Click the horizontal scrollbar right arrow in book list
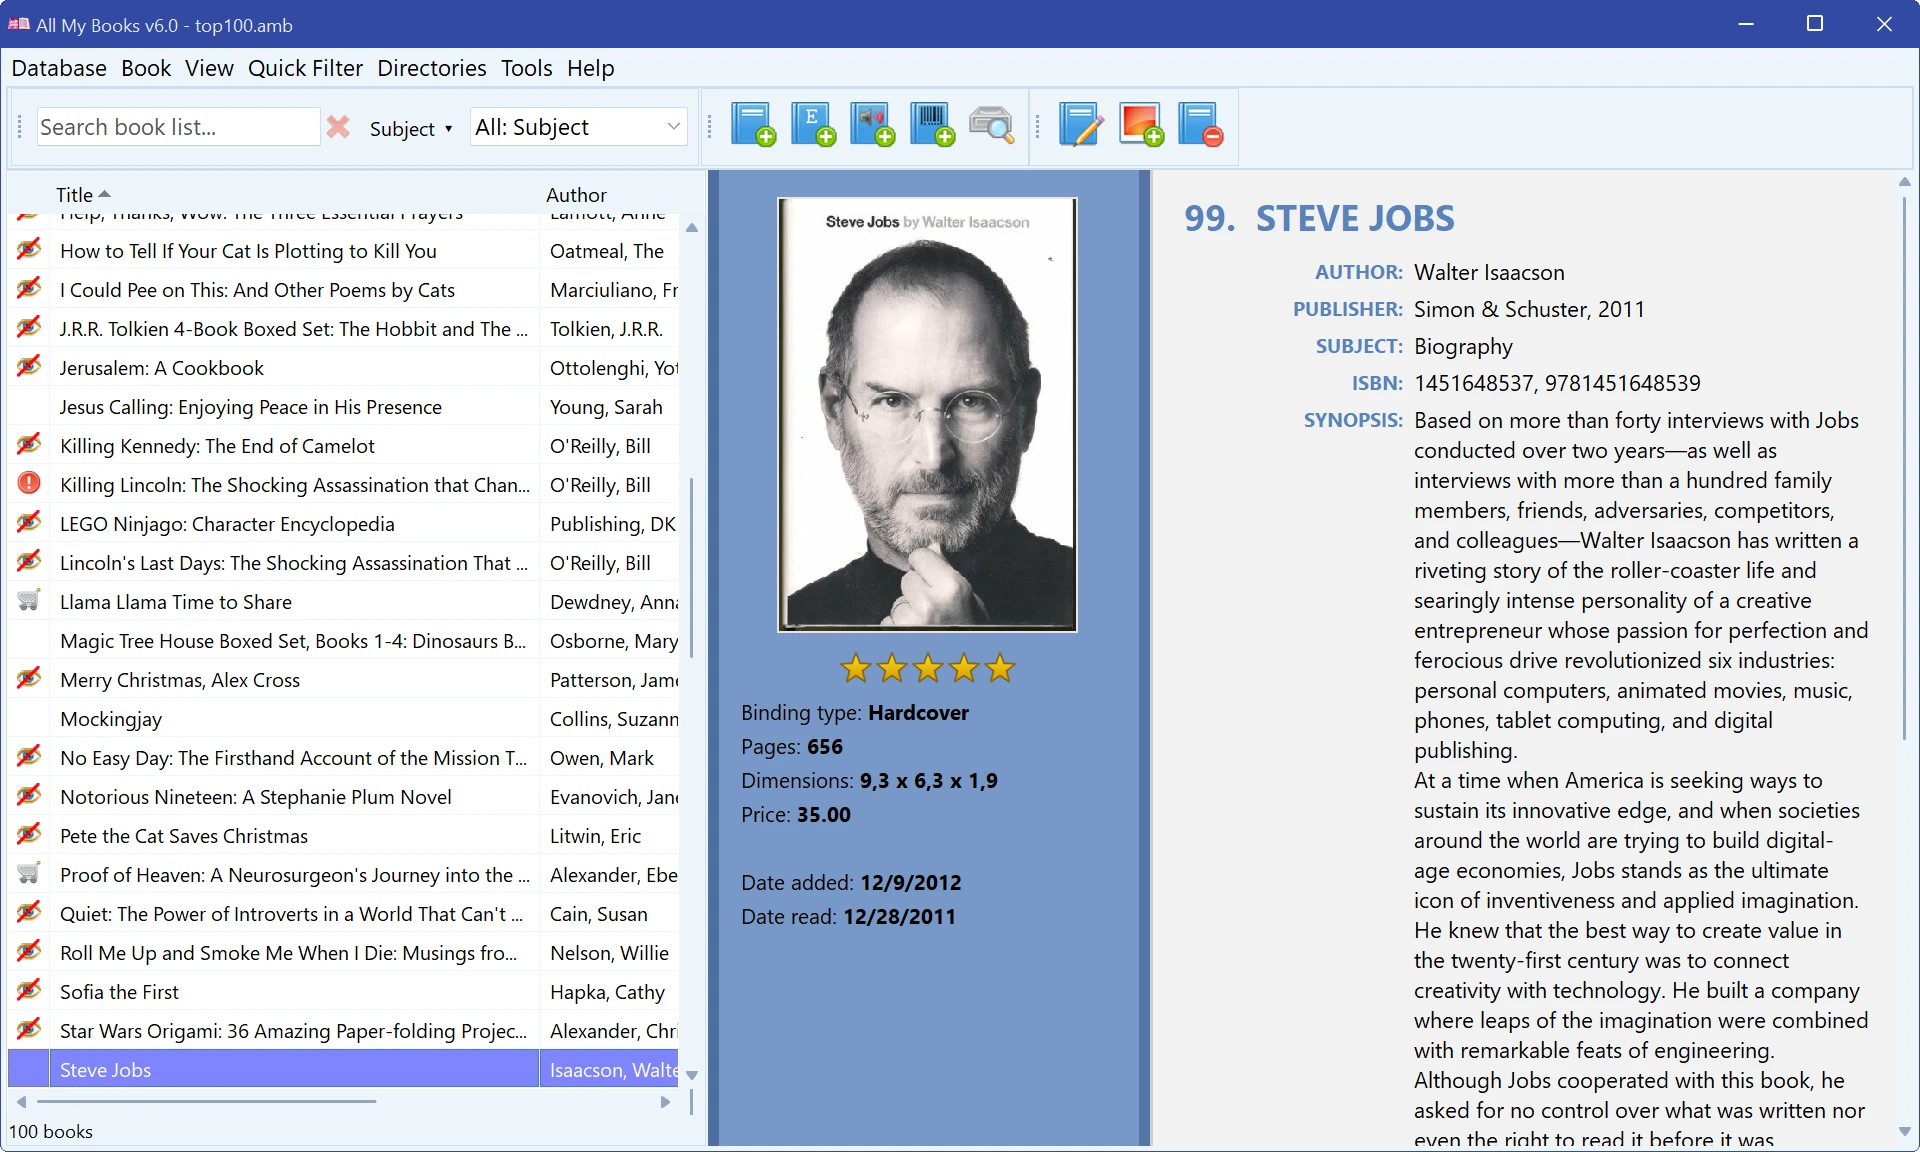The height and width of the screenshot is (1152, 1920). pyautogui.click(x=665, y=1102)
